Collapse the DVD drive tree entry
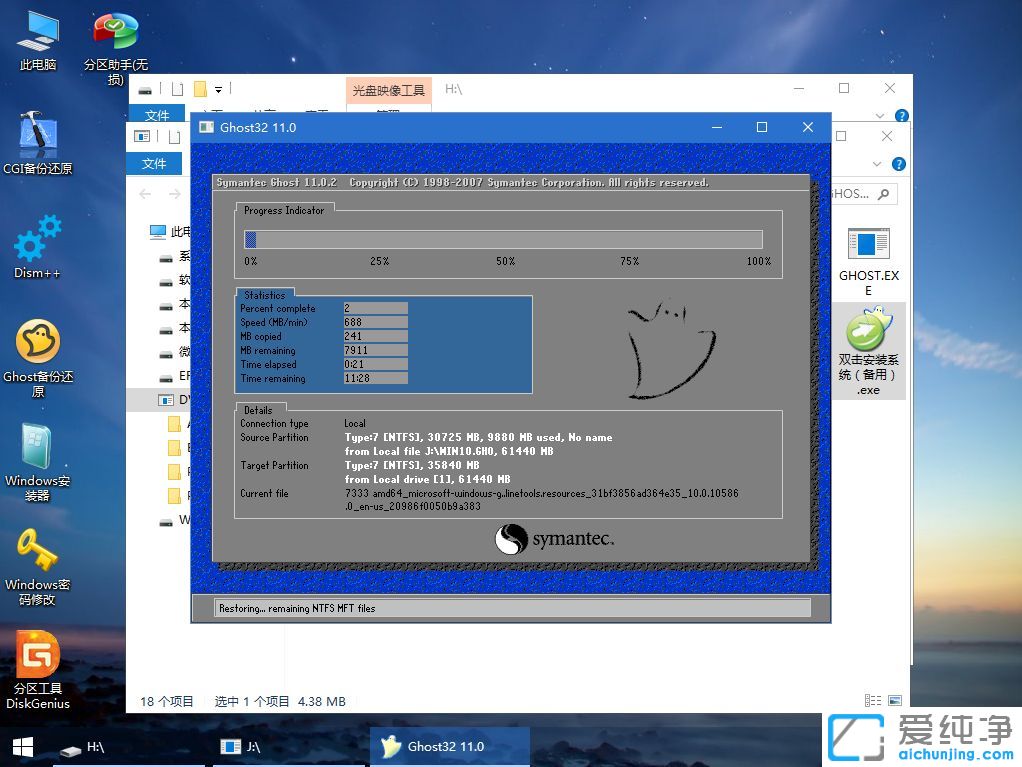Viewport: 1022px width, 767px height. click(x=148, y=399)
